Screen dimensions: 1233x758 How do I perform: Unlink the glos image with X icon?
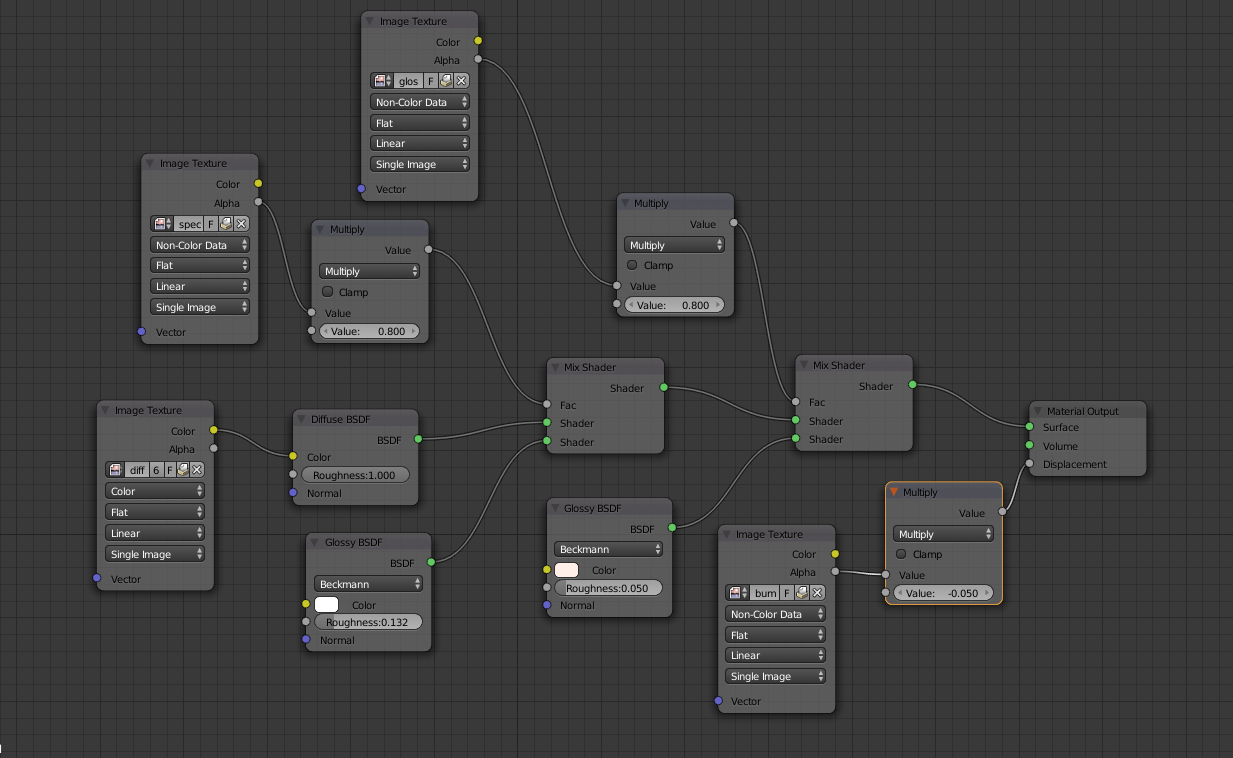461,81
